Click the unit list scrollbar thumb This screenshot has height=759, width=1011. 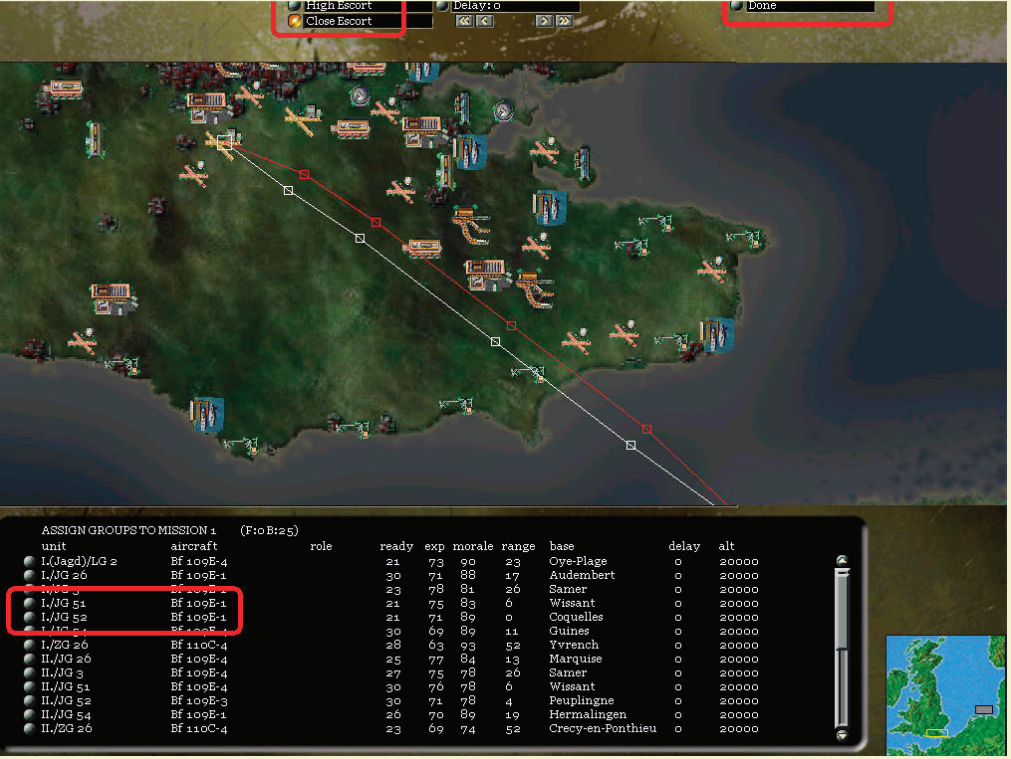[x=841, y=608]
